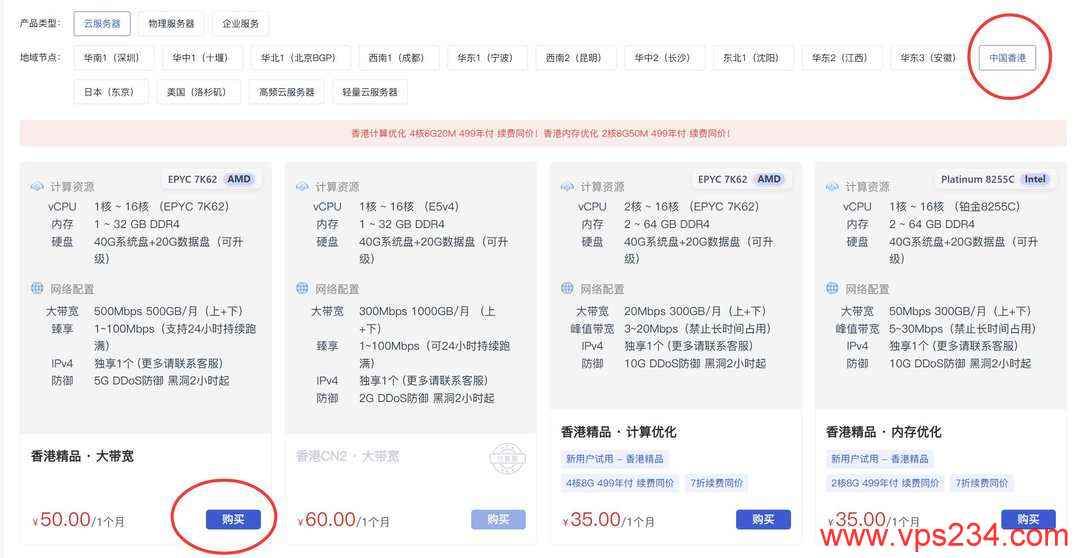Click the 2核~16核（EPYC 7K62）vCPU text
The width and height of the screenshot is (1080, 558).
click(692, 207)
